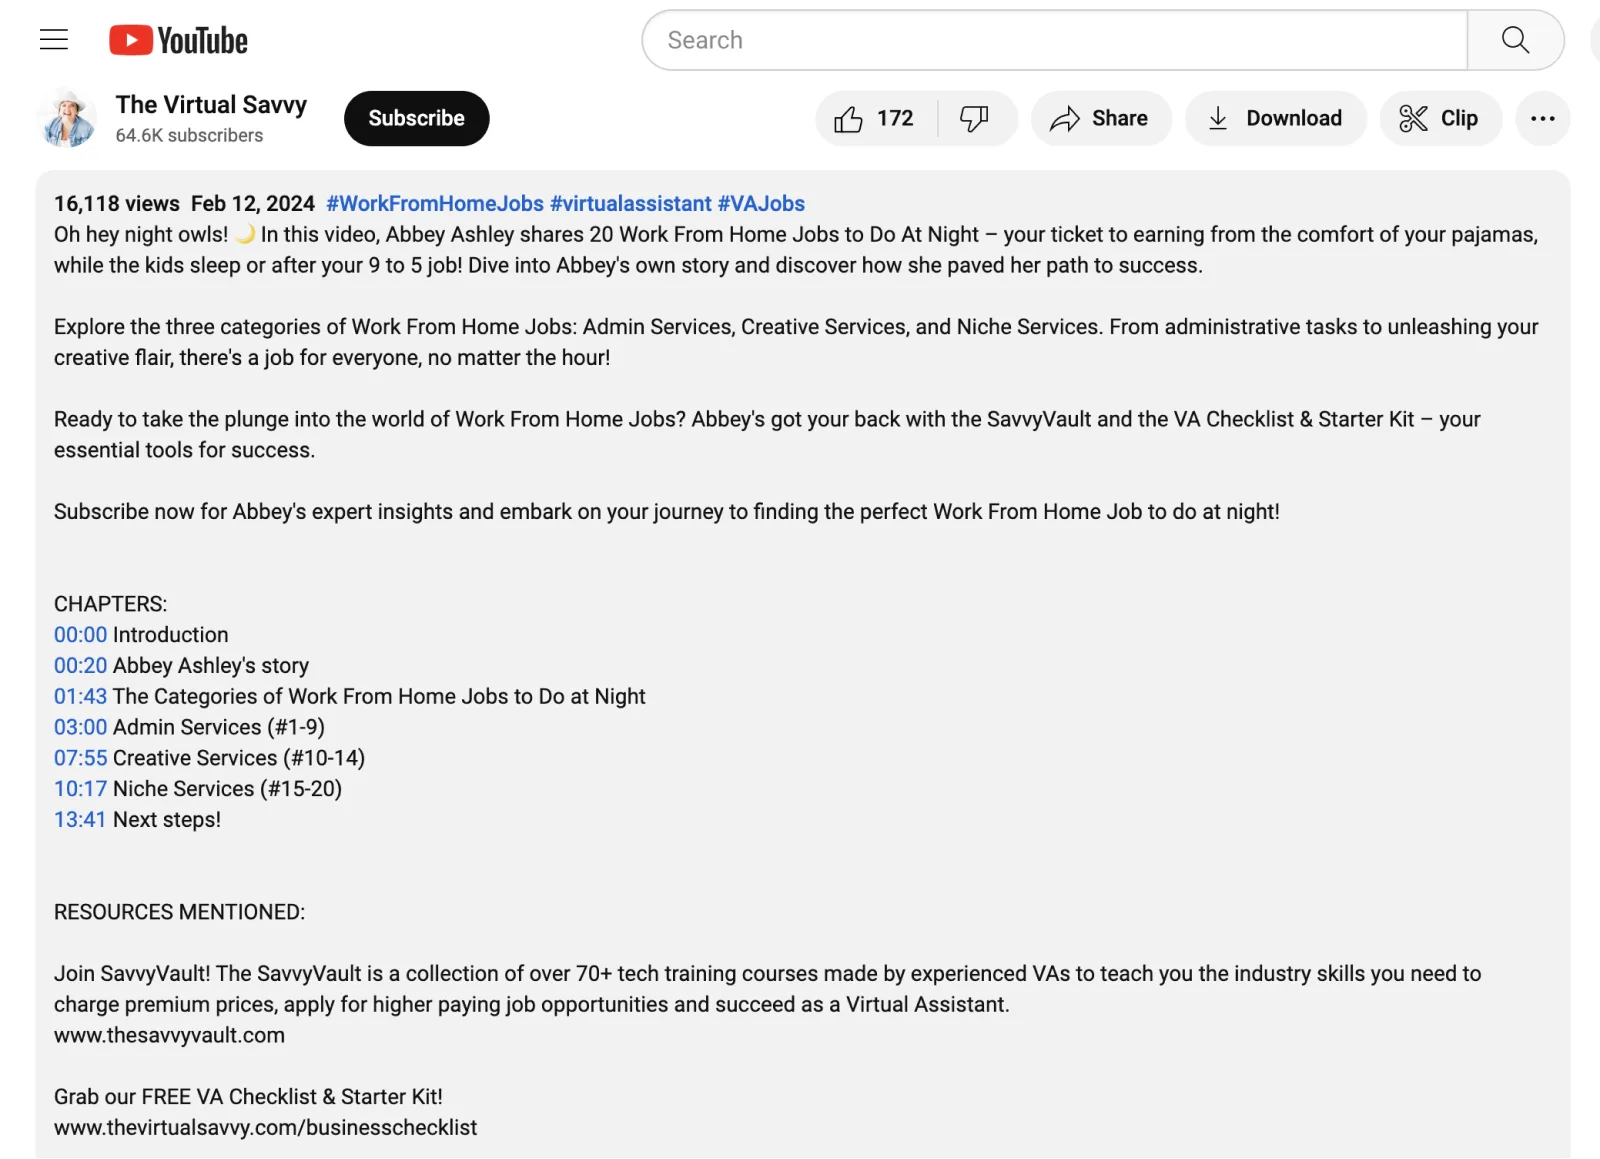Image resolution: width=1600 pixels, height=1159 pixels.
Task: Open The Virtual Savvy channel avatar
Action: tap(67, 119)
